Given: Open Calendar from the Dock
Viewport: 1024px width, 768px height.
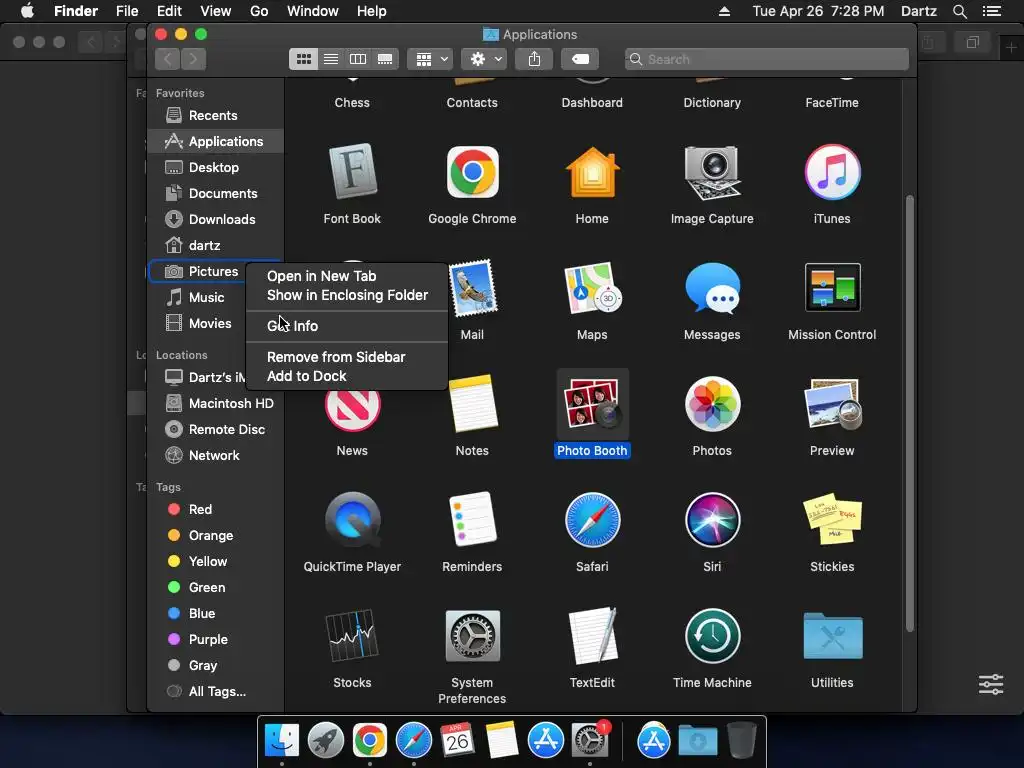Looking at the screenshot, I should [x=457, y=741].
